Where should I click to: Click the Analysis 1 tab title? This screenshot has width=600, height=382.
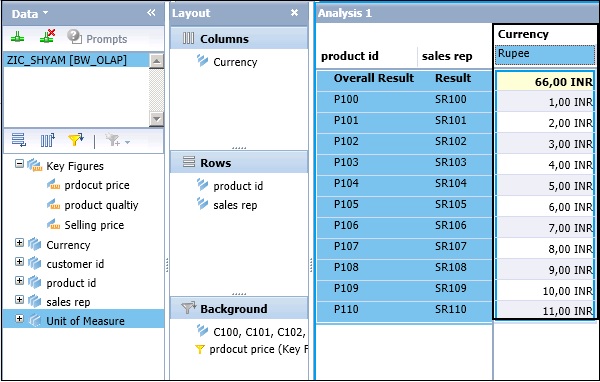344,13
